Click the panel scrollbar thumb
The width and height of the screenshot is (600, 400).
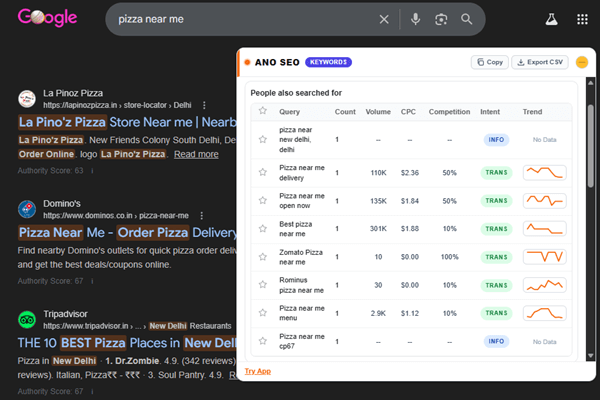tap(590, 145)
